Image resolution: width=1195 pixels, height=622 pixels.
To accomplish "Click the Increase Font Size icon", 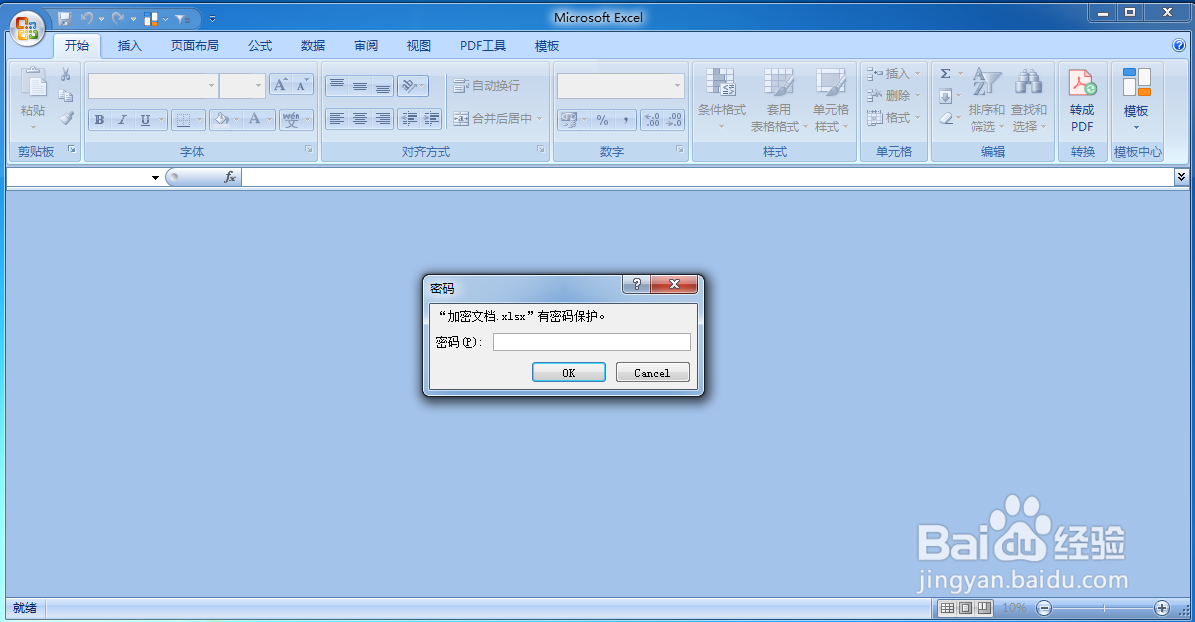I will click(x=280, y=85).
